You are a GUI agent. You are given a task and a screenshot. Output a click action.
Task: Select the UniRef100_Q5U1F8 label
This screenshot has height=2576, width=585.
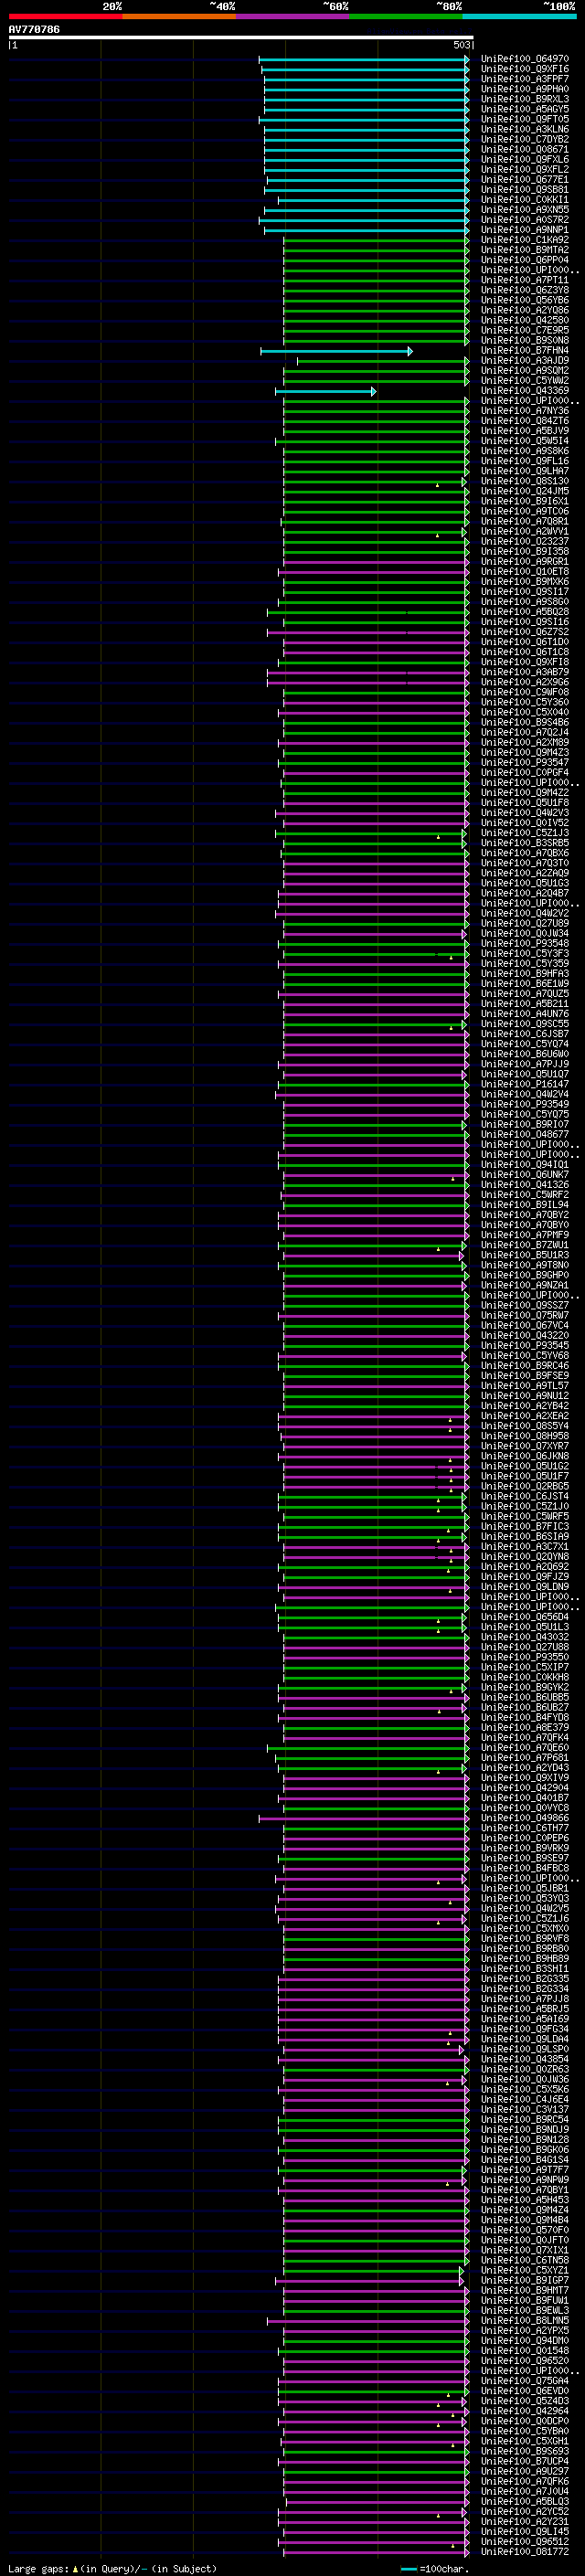point(525,803)
